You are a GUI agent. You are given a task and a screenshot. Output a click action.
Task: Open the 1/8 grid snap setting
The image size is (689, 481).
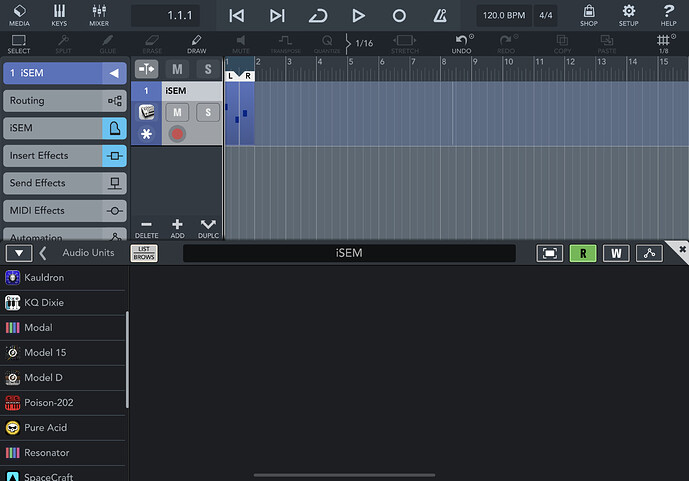[664, 44]
